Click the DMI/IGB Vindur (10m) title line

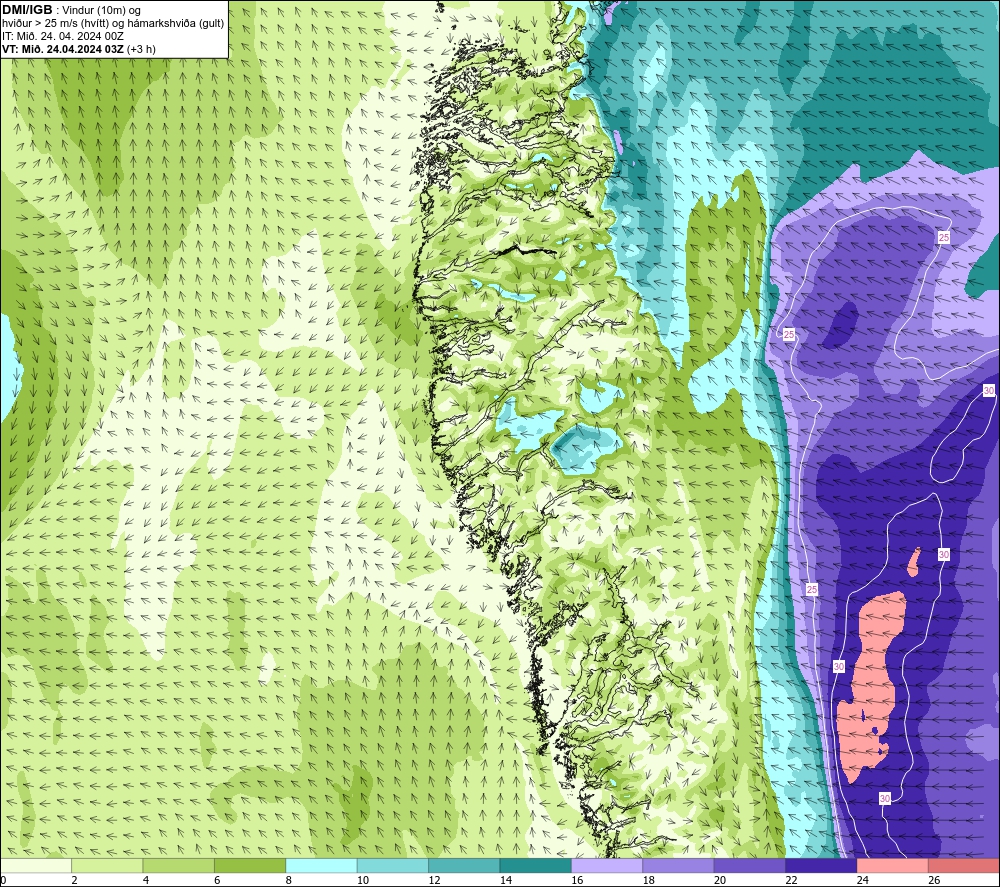tap(71, 10)
